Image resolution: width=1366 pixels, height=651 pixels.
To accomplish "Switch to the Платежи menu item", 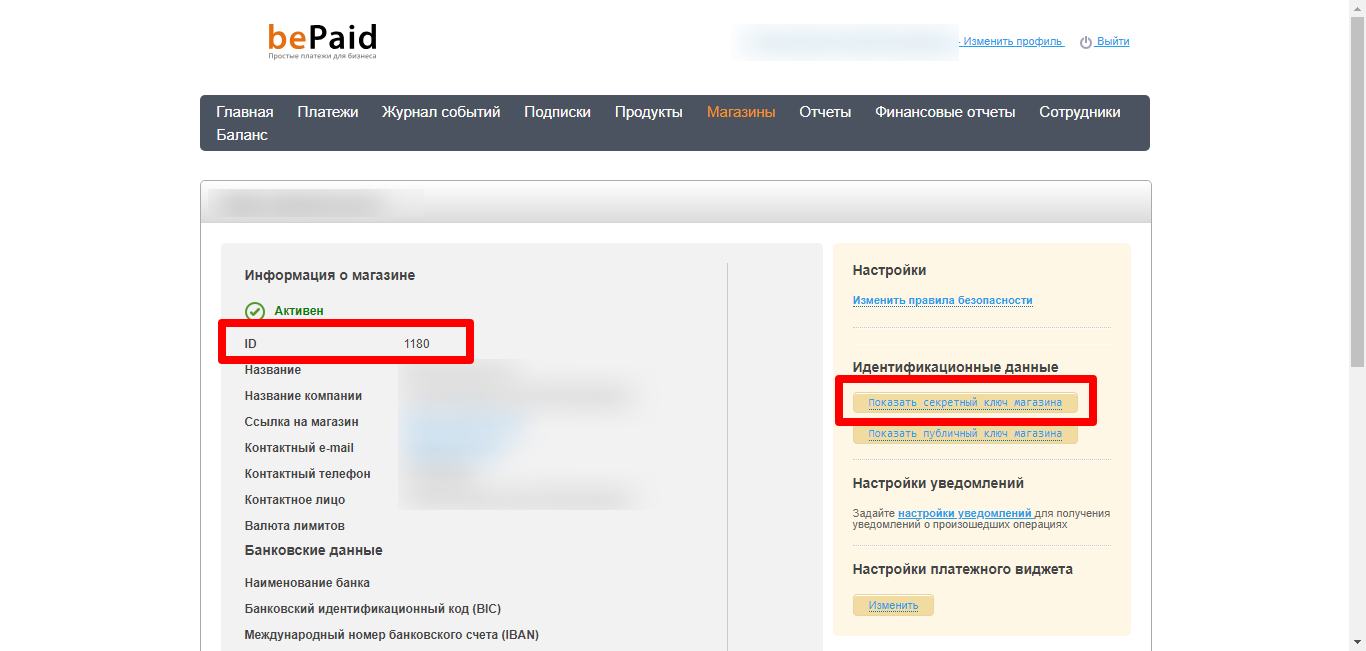I will point(328,111).
